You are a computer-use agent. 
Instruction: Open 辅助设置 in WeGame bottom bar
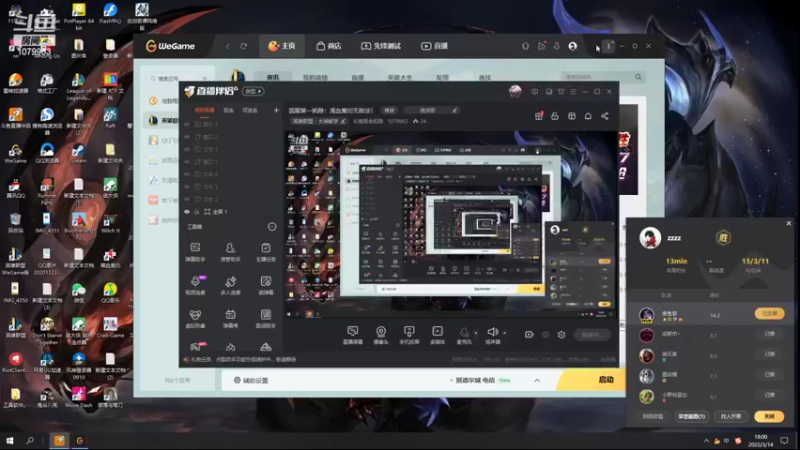point(251,380)
